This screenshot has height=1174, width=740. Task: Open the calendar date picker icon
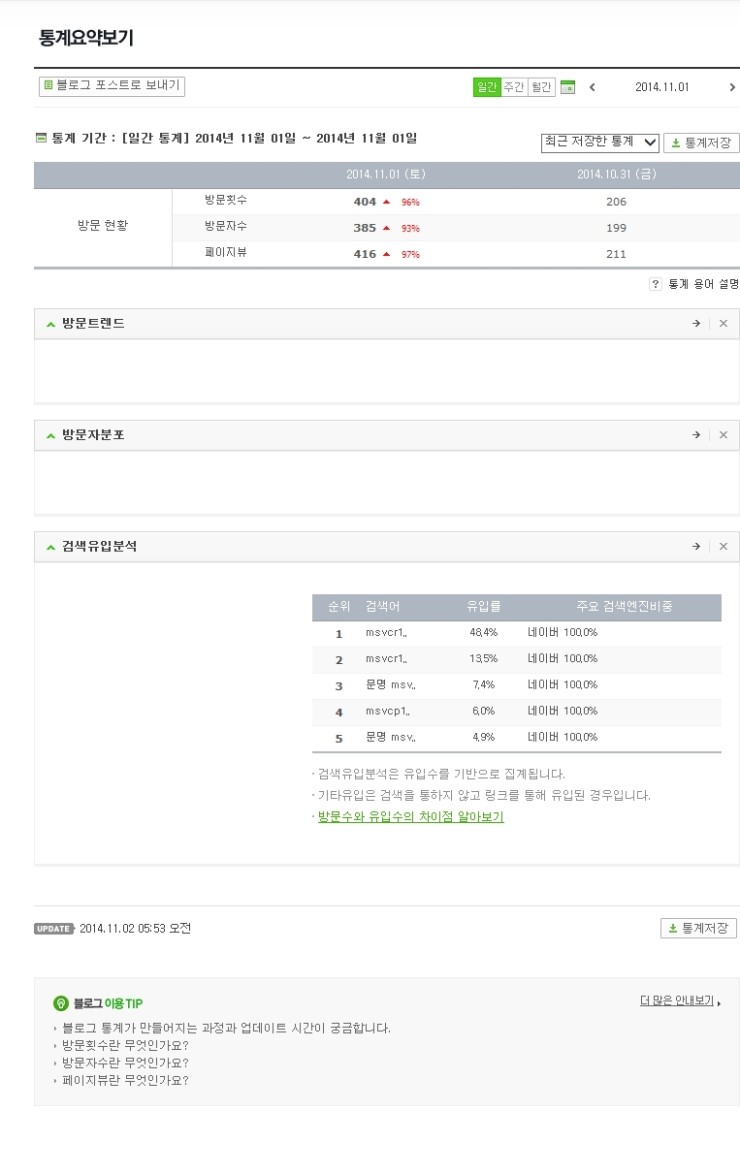coord(568,88)
